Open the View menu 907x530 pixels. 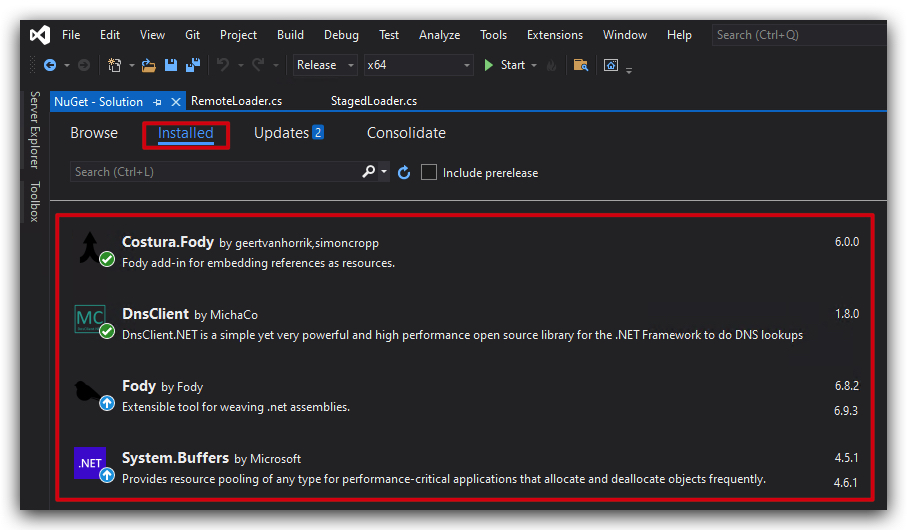(x=152, y=35)
